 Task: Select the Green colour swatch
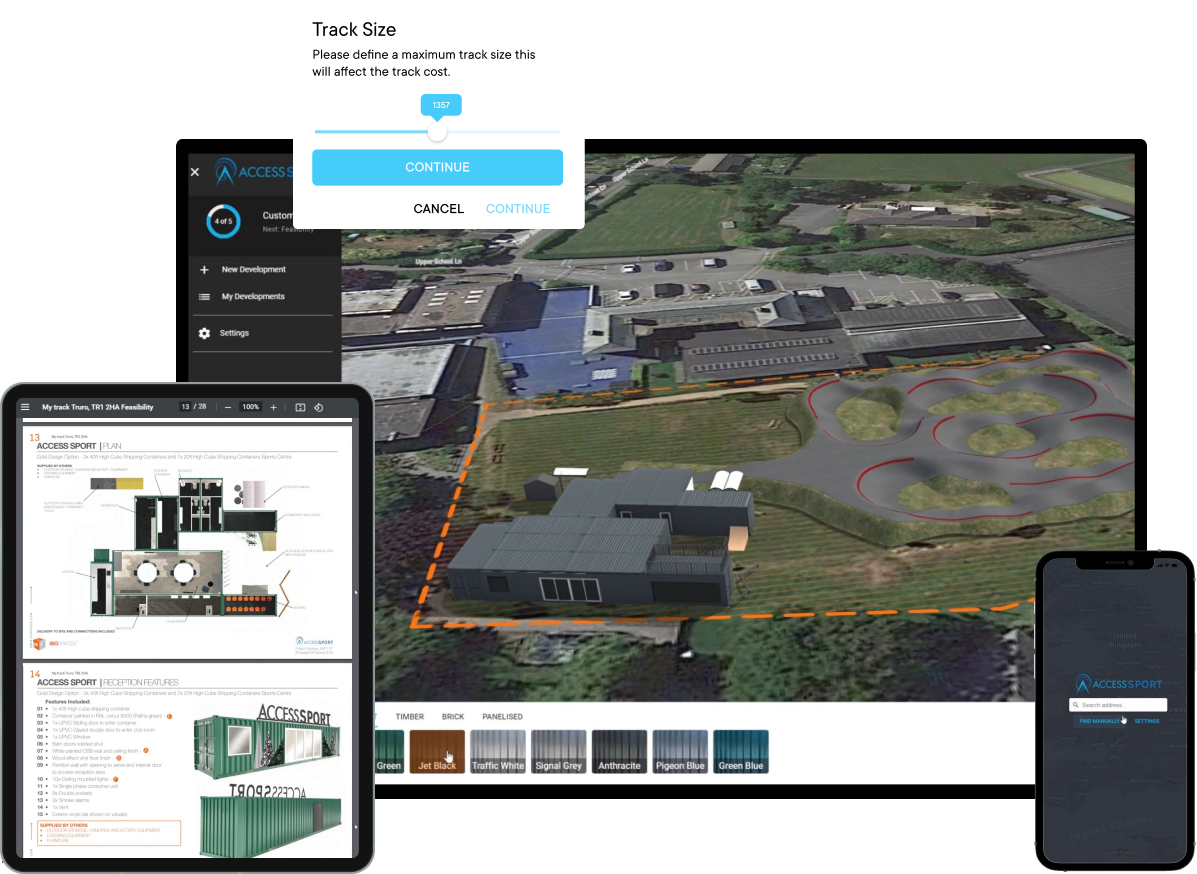(x=389, y=752)
